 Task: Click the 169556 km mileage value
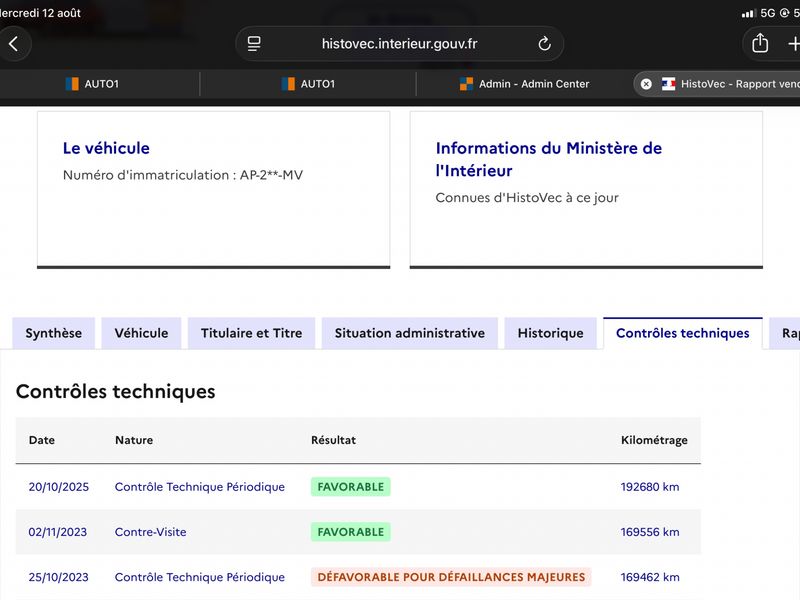click(x=650, y=532)
